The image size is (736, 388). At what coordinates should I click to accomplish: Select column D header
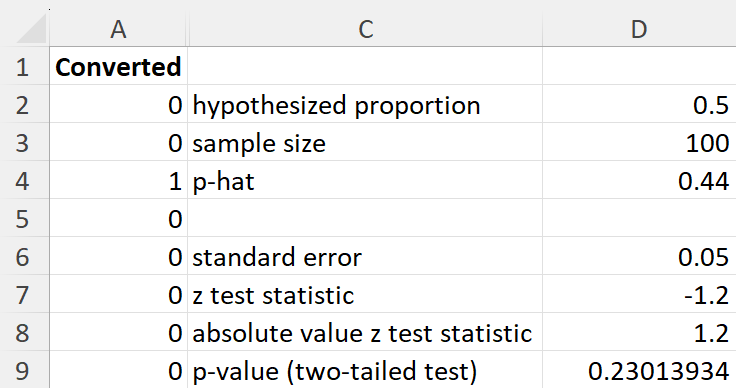click(639, 29)
